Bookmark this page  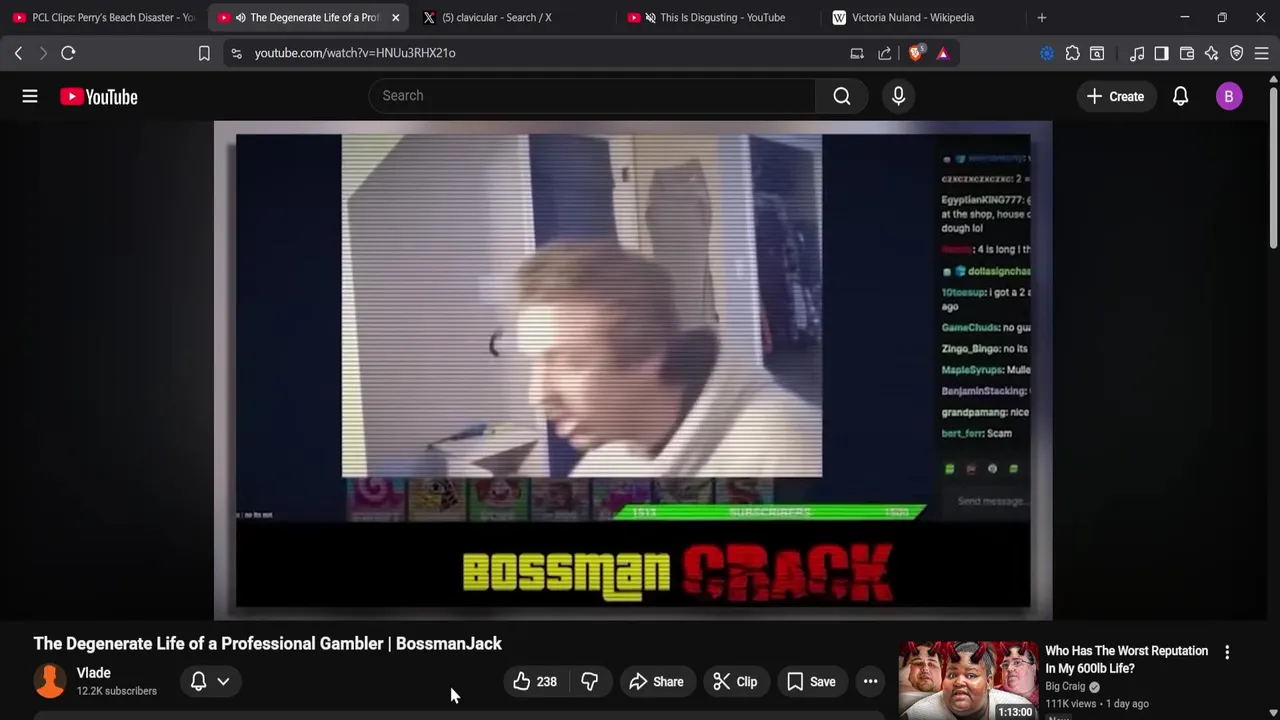(x=204, y=53)
